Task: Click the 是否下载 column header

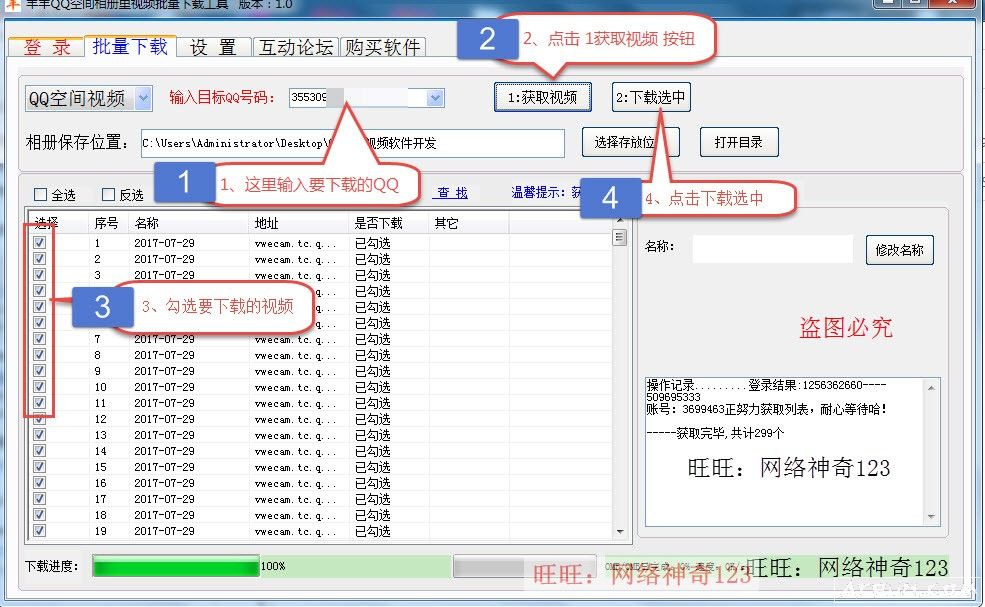Action: click(x=378, y=223)
